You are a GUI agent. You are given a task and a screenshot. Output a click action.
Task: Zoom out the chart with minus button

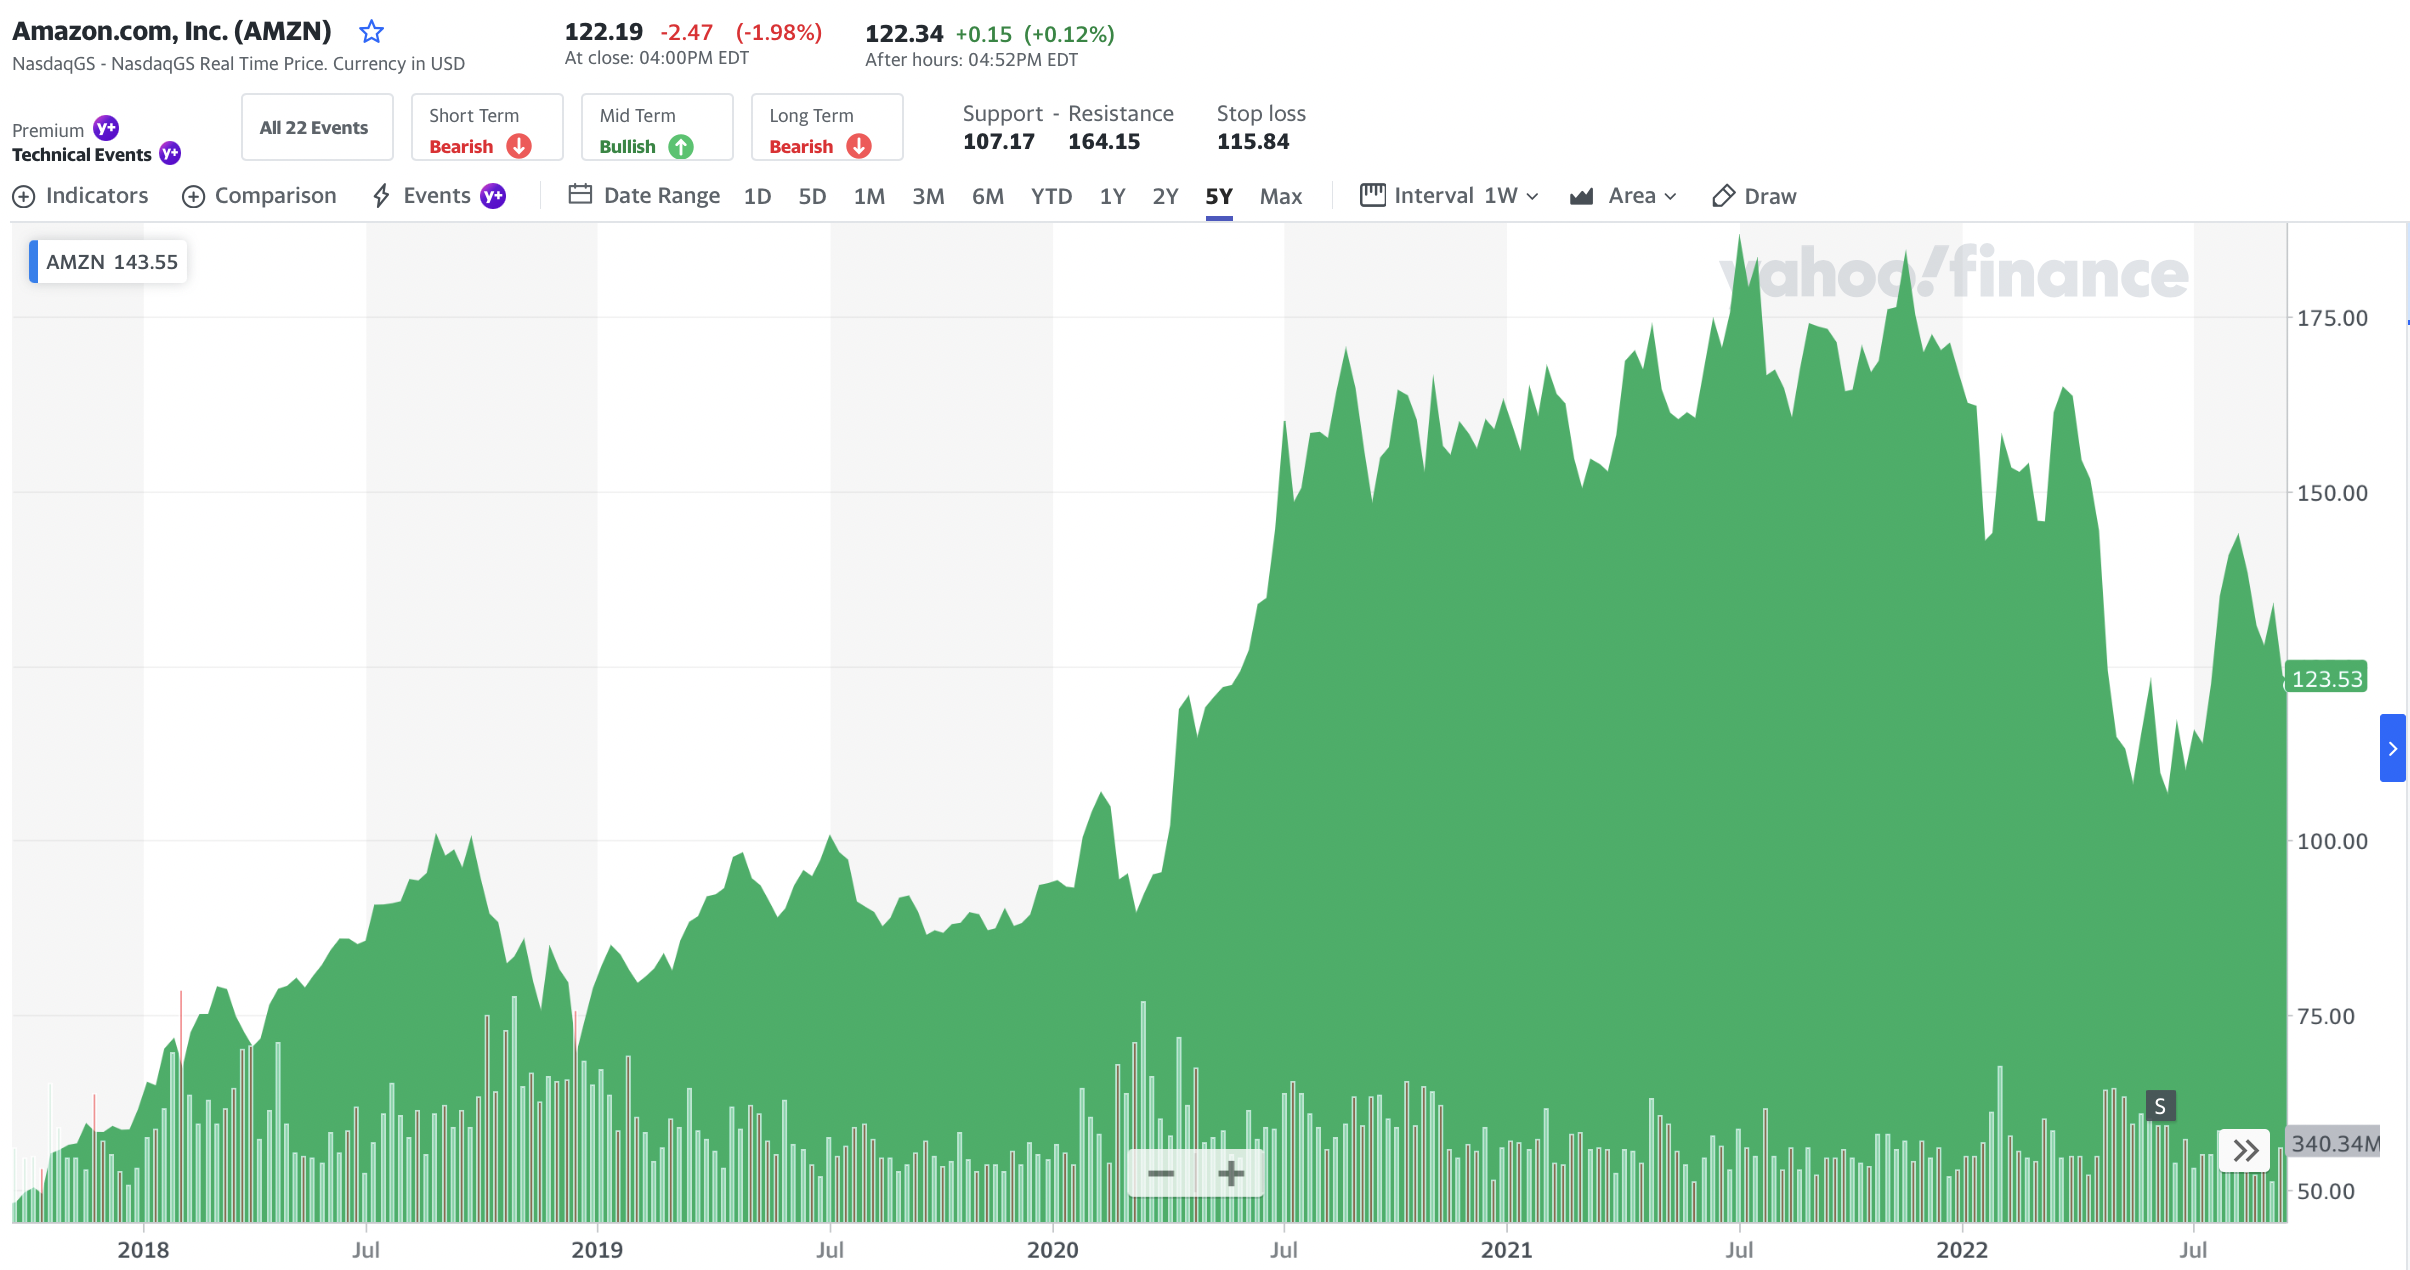[1161, 1173]
